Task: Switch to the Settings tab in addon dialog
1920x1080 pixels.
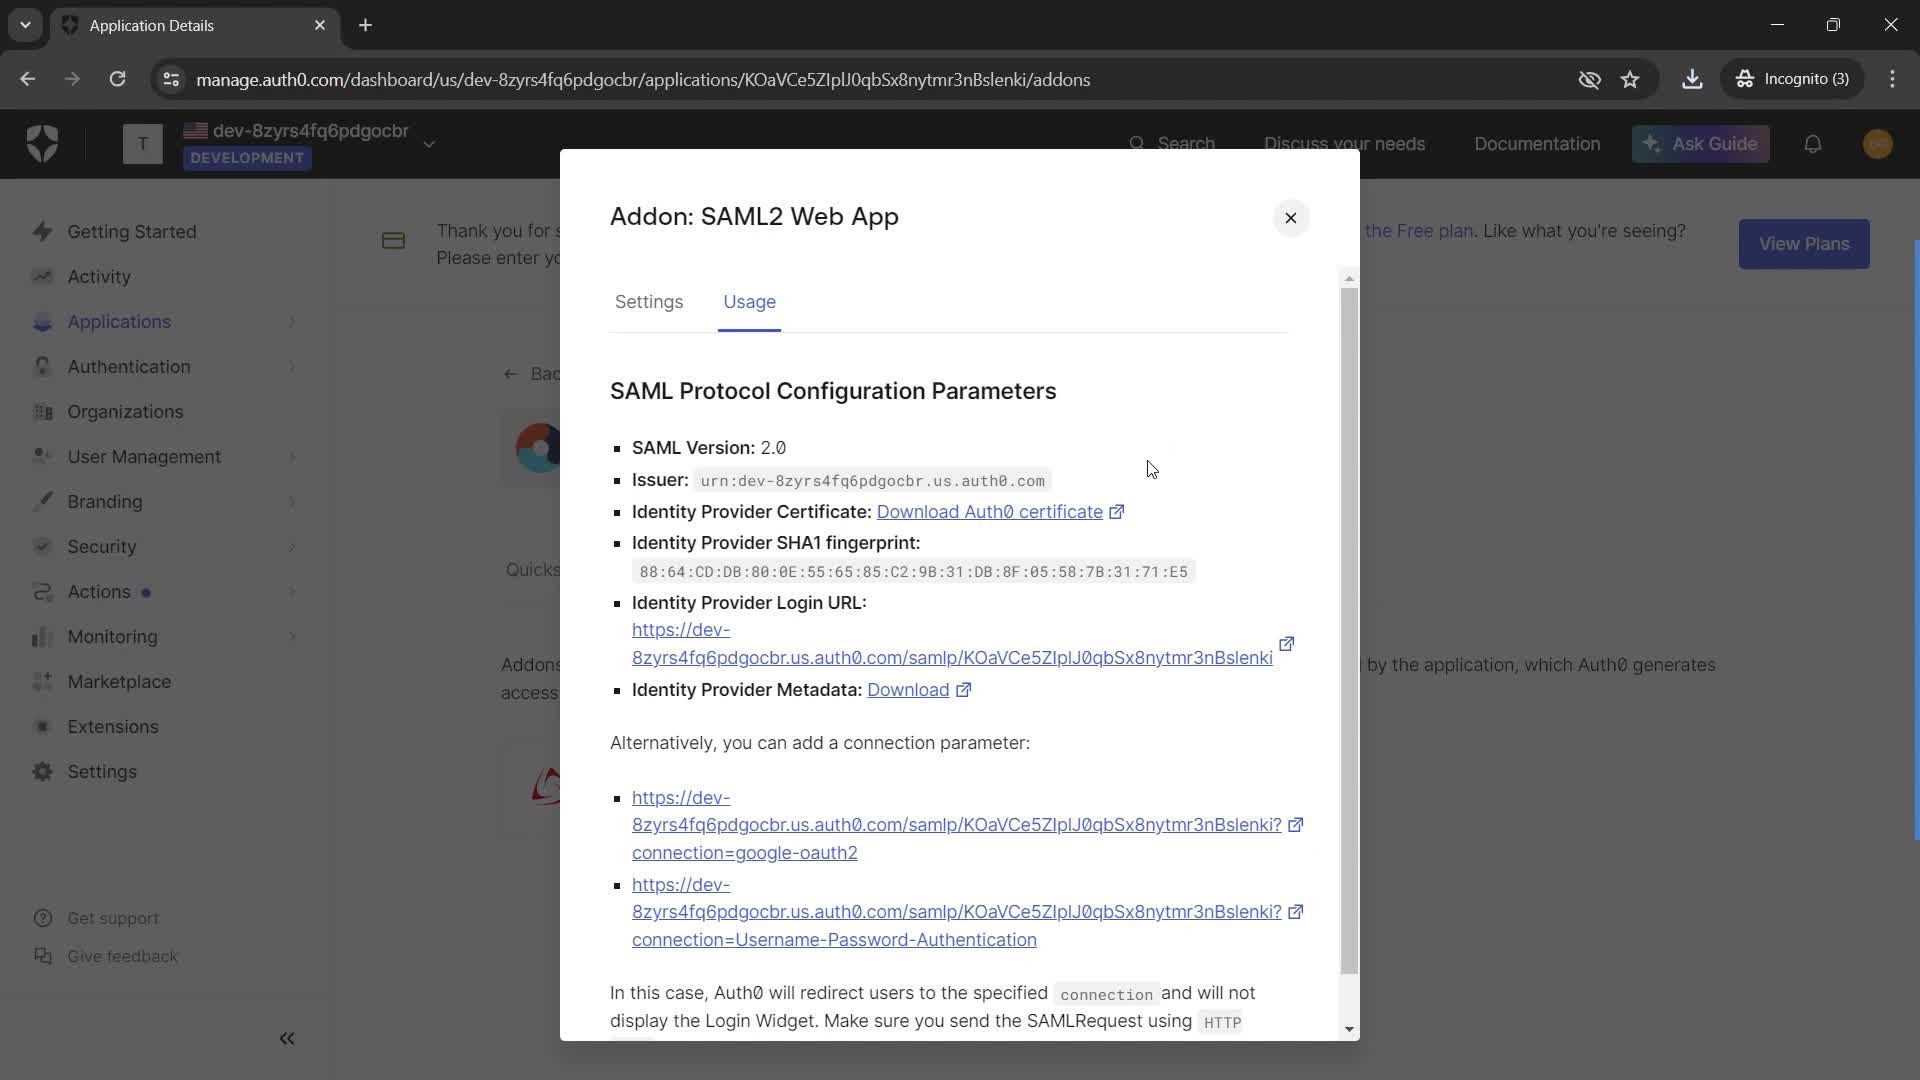Action: click(649, 302)
